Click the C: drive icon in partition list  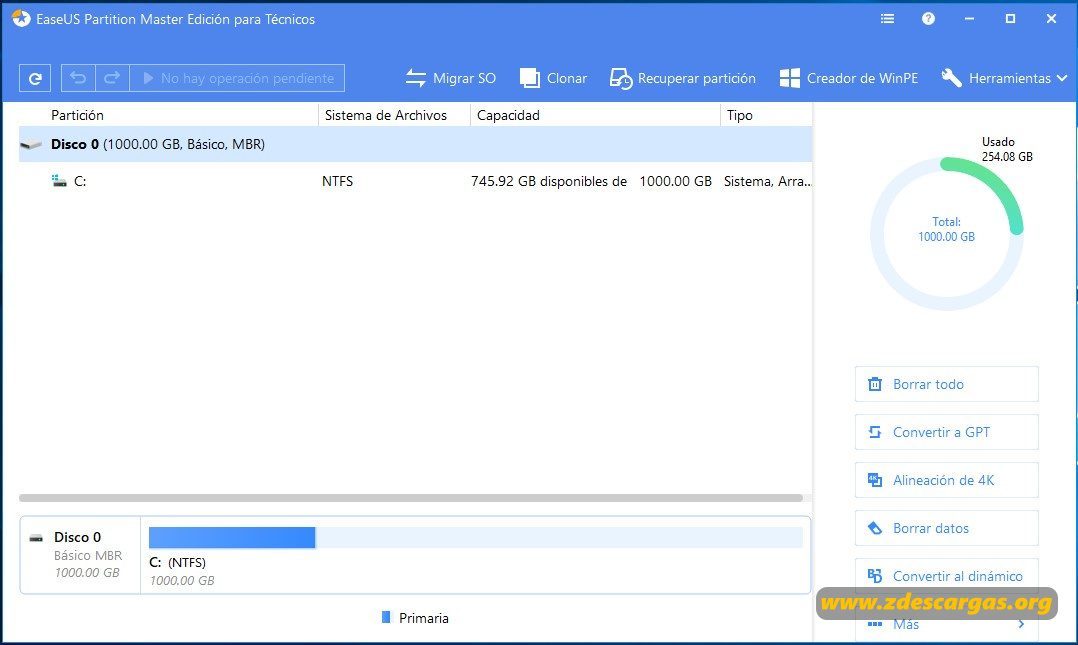click(x=59, y=182)
